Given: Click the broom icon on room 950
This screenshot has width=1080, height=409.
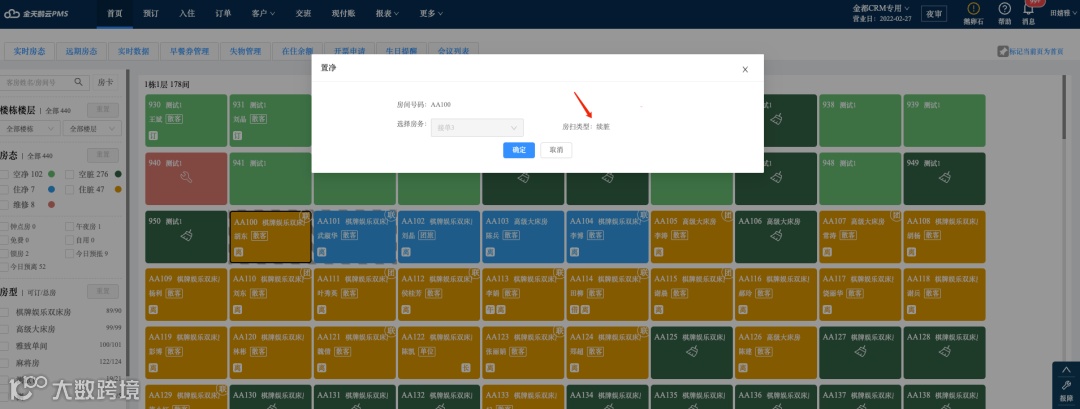Looking at the screenshot, I should point(186,236).
